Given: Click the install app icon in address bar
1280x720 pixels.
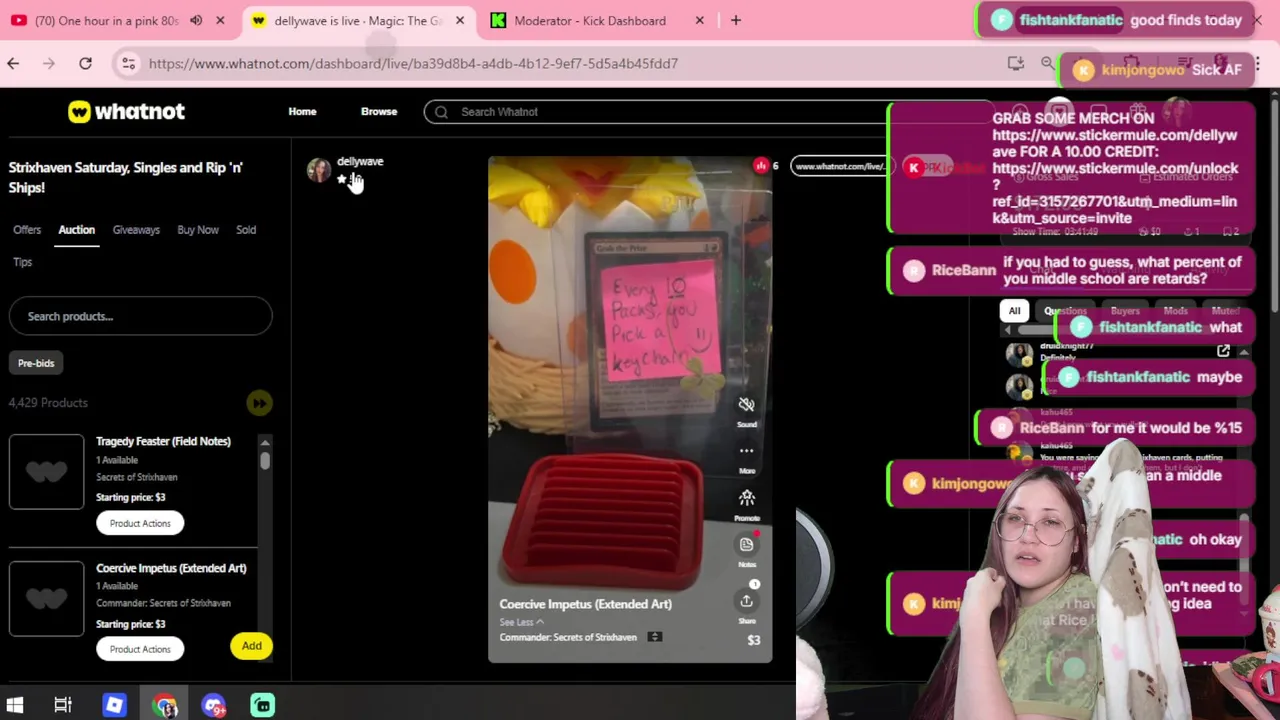Looking at the screenshot, I should [1015, 63].
